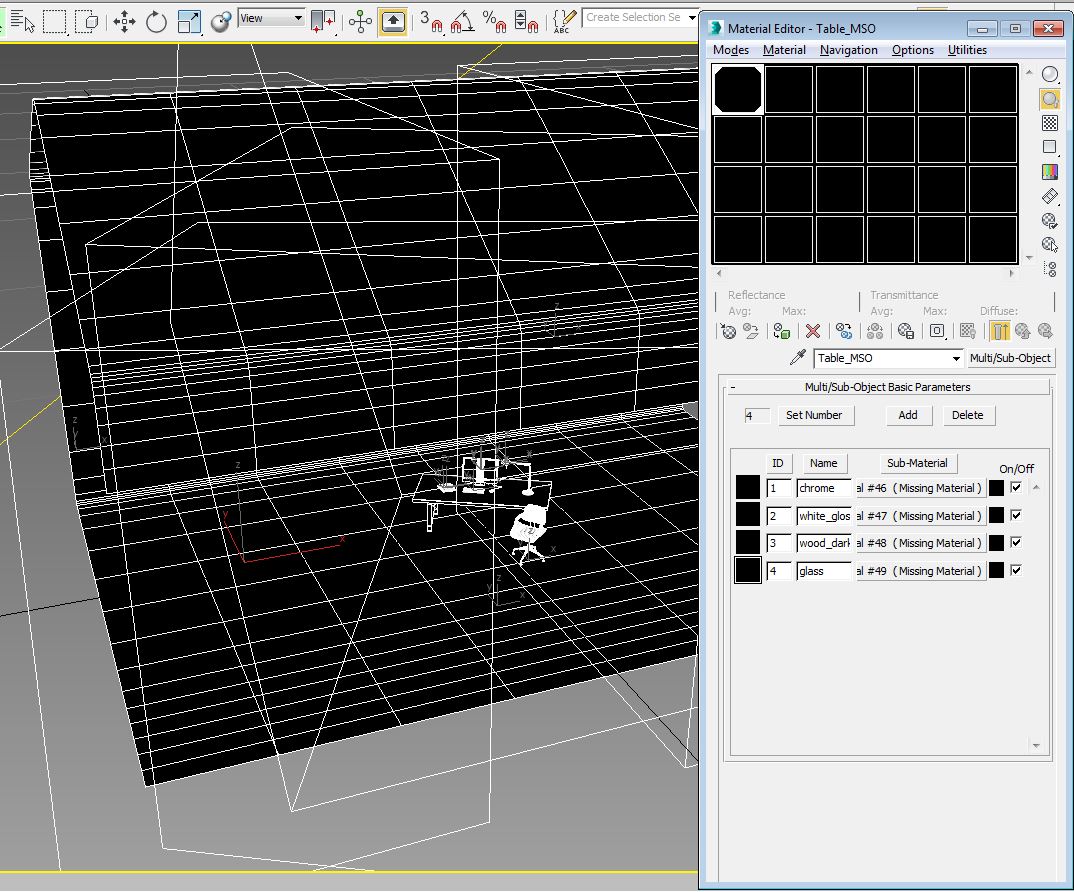The image size is (1074, 892).
Task: Uncheck the On/Off box for chrome
Action: pos(1016,488)
